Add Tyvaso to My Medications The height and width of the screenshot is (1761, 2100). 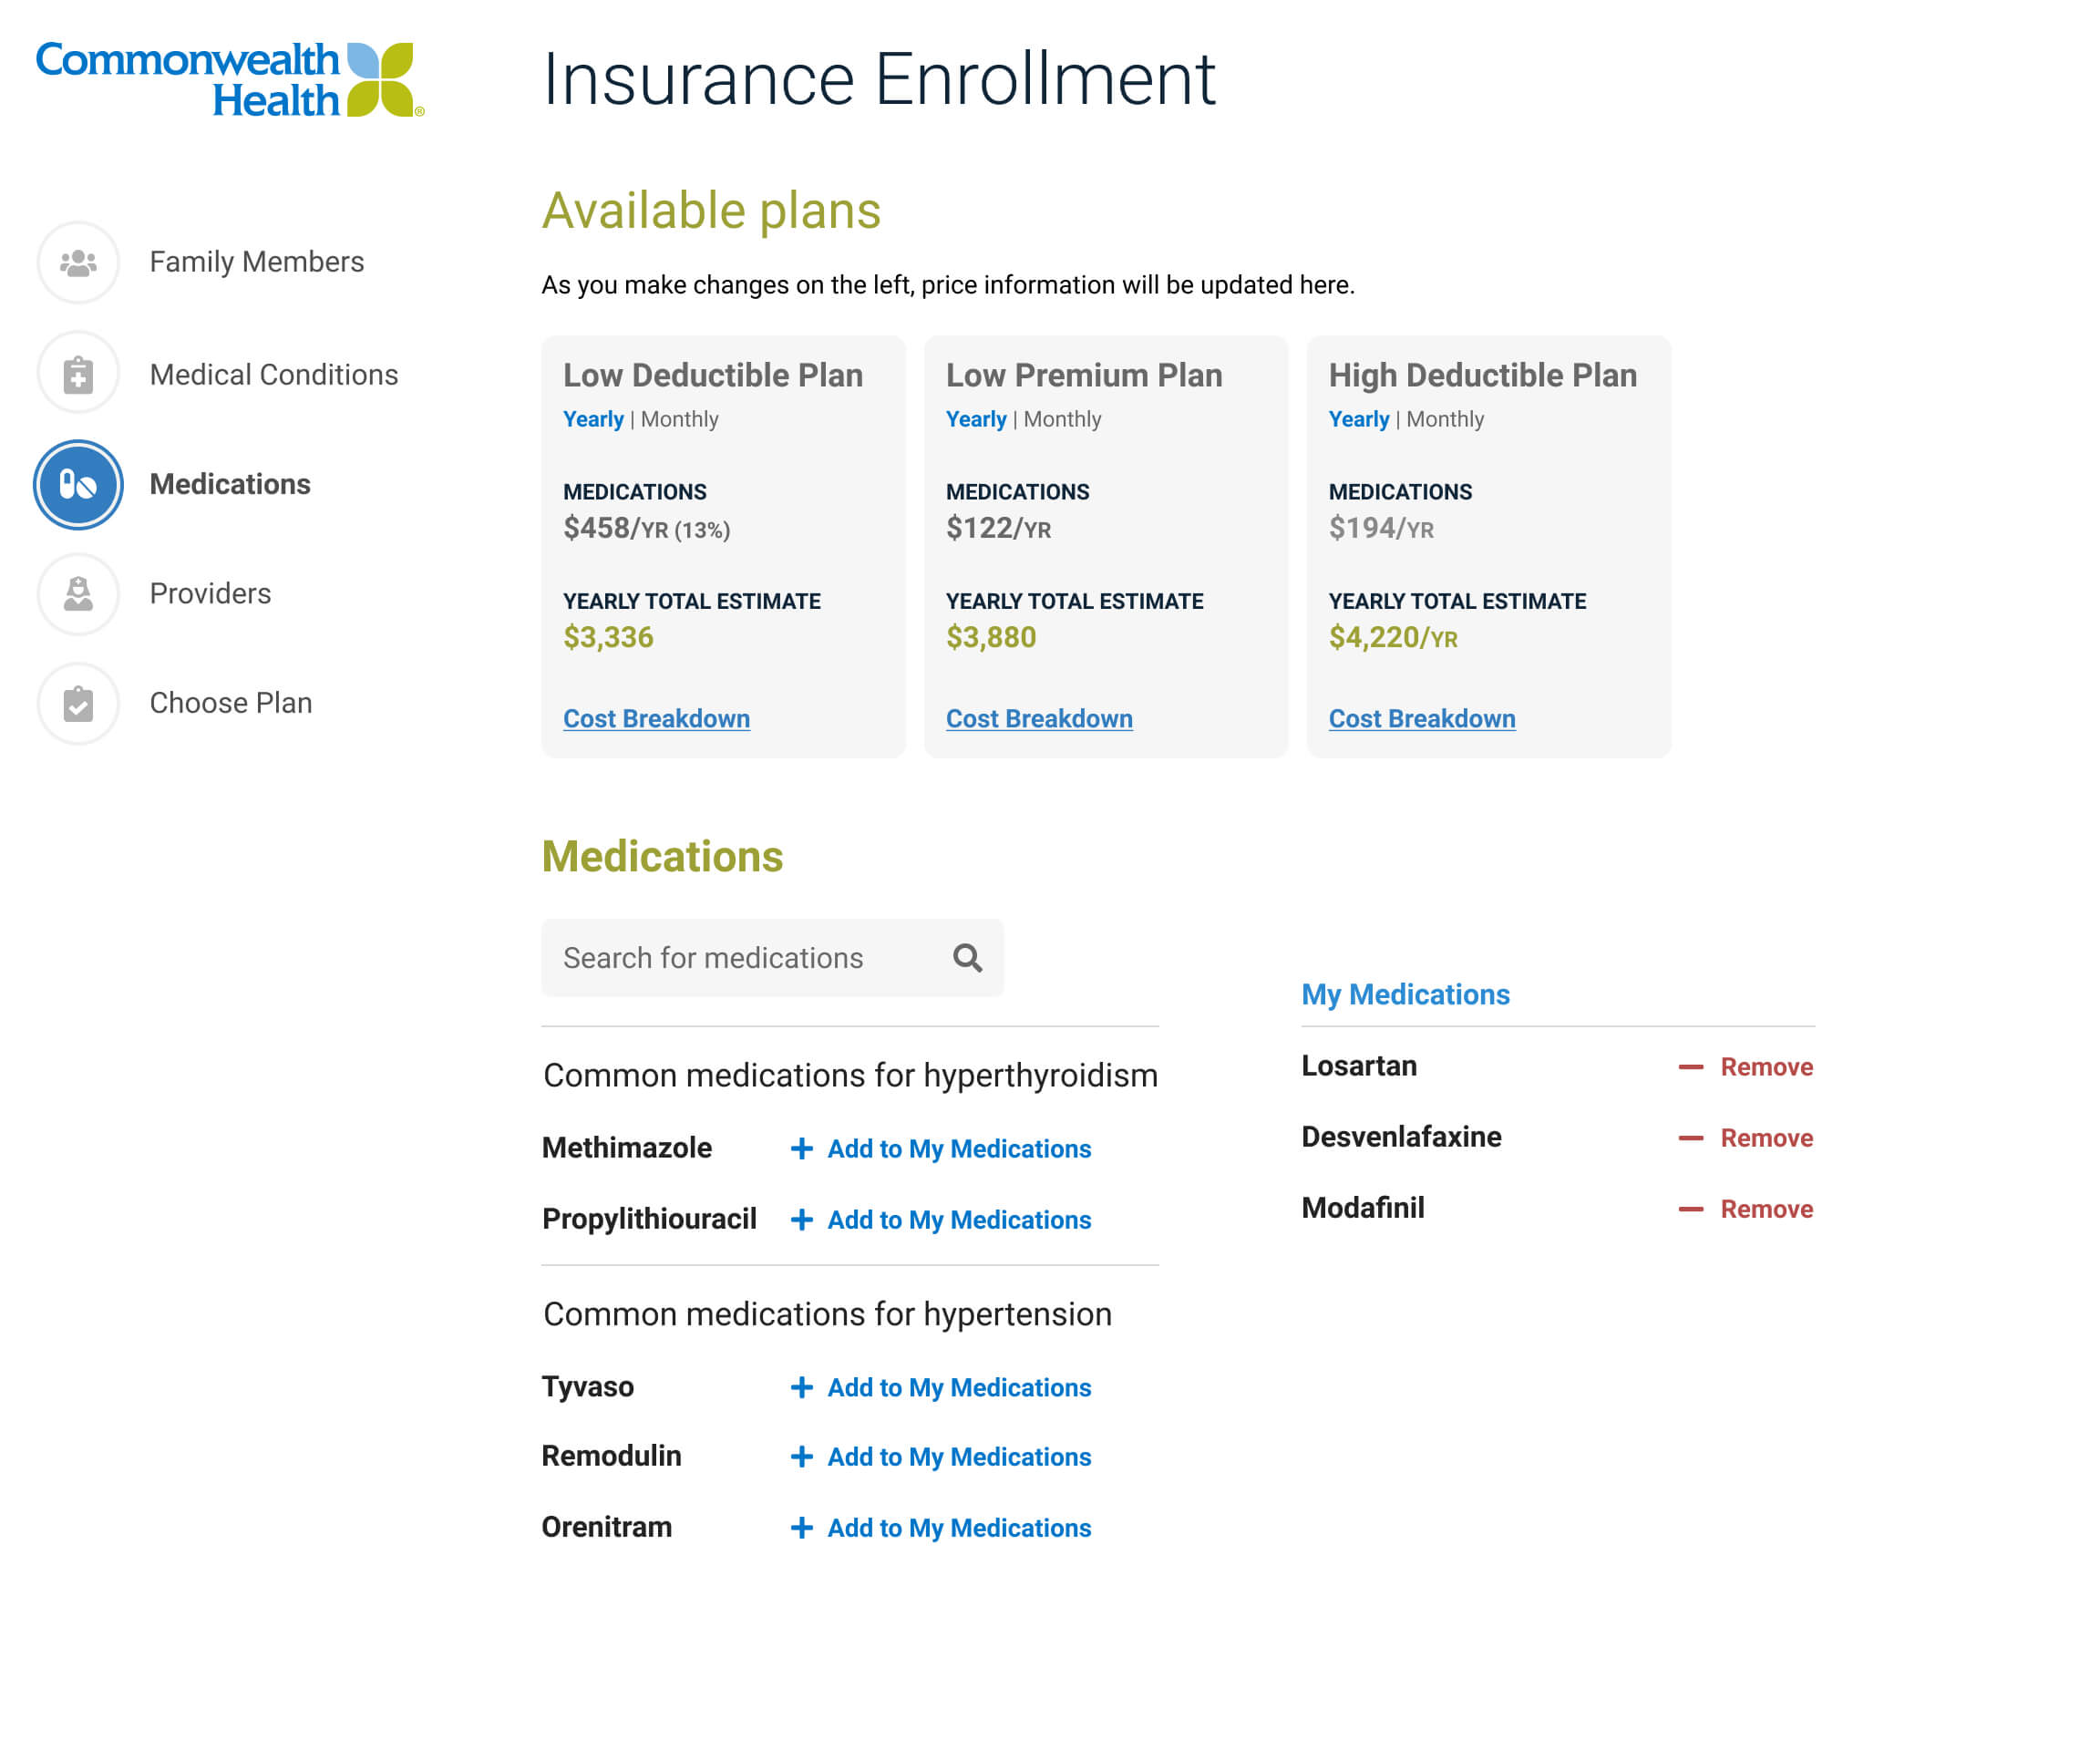click(x=958, y=1388)
